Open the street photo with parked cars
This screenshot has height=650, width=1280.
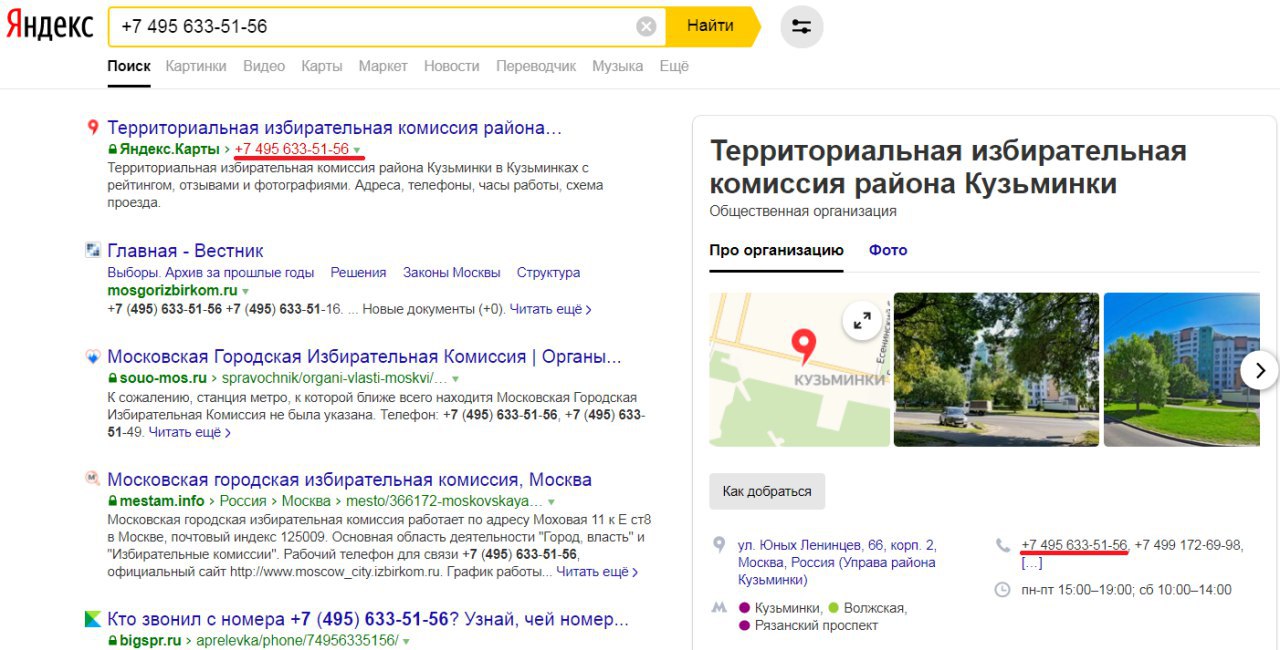tap(996, 369)
